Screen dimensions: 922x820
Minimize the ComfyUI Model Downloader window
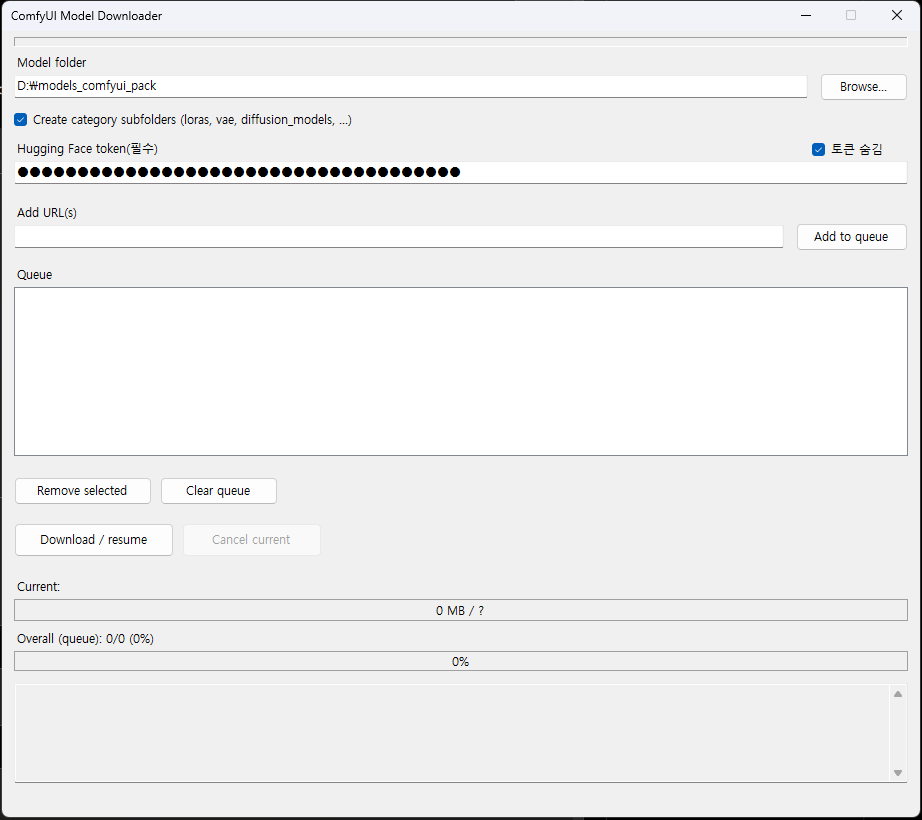[806, 15]
